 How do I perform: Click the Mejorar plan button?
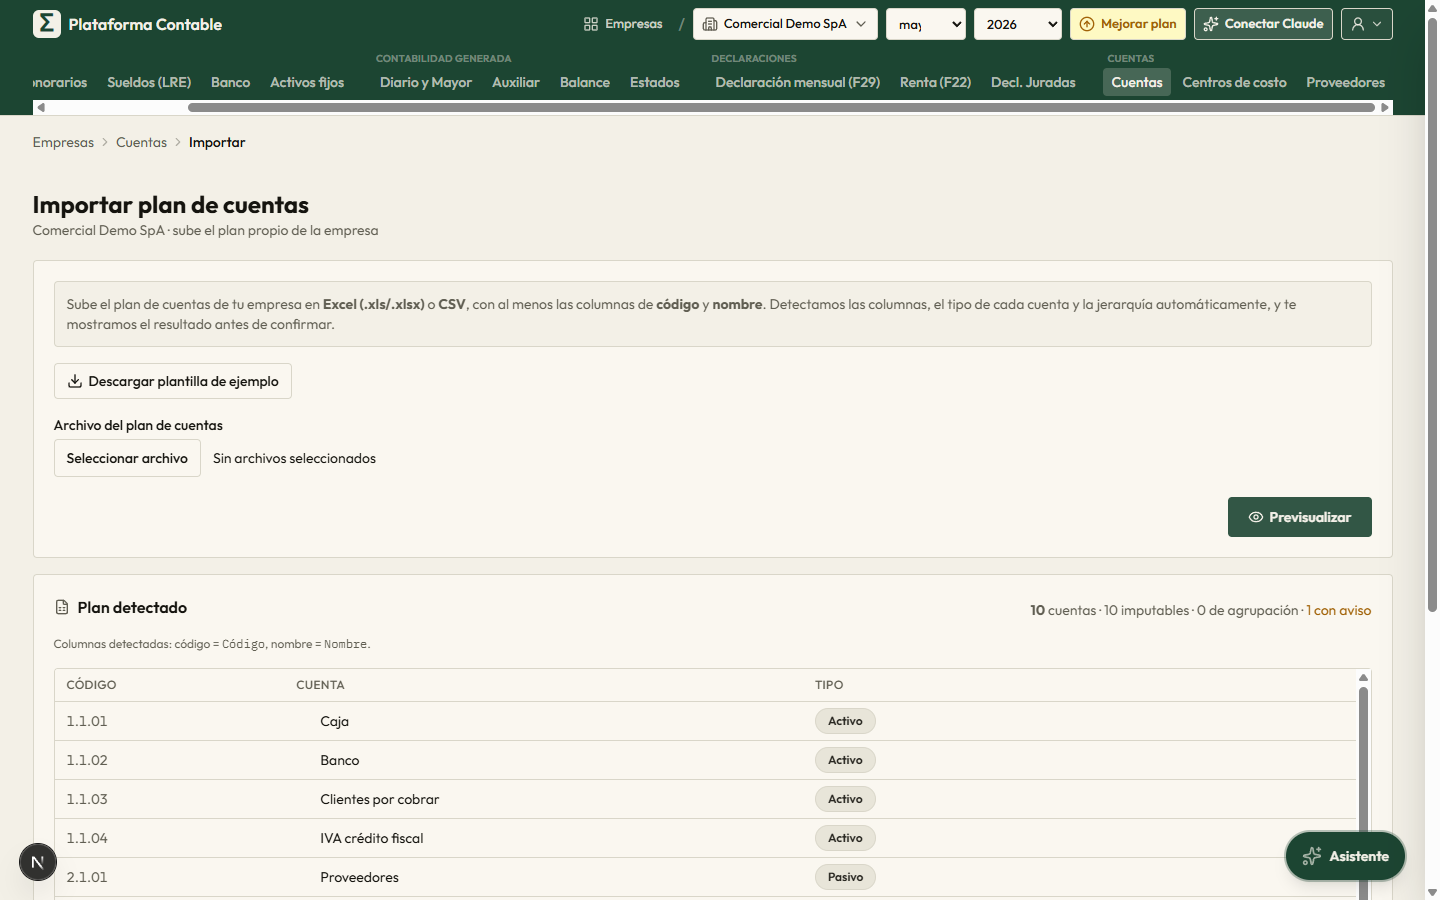(1128, 24)
